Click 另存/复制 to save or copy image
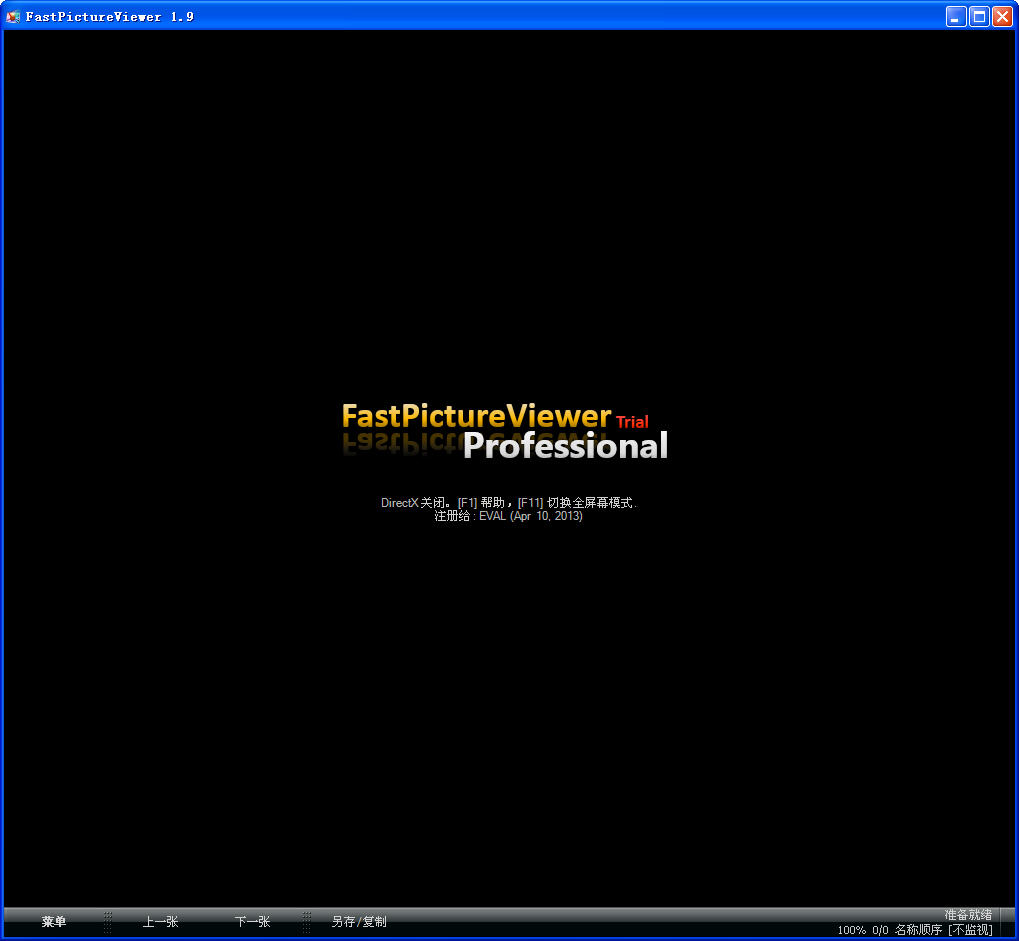1019x941 pixels. [x=360, y=922]
